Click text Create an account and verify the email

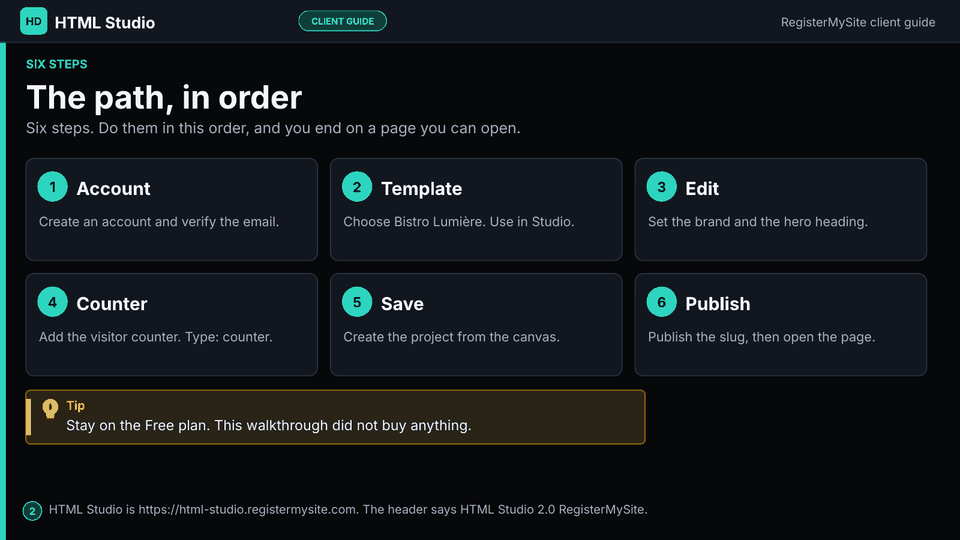coord(159,222)
